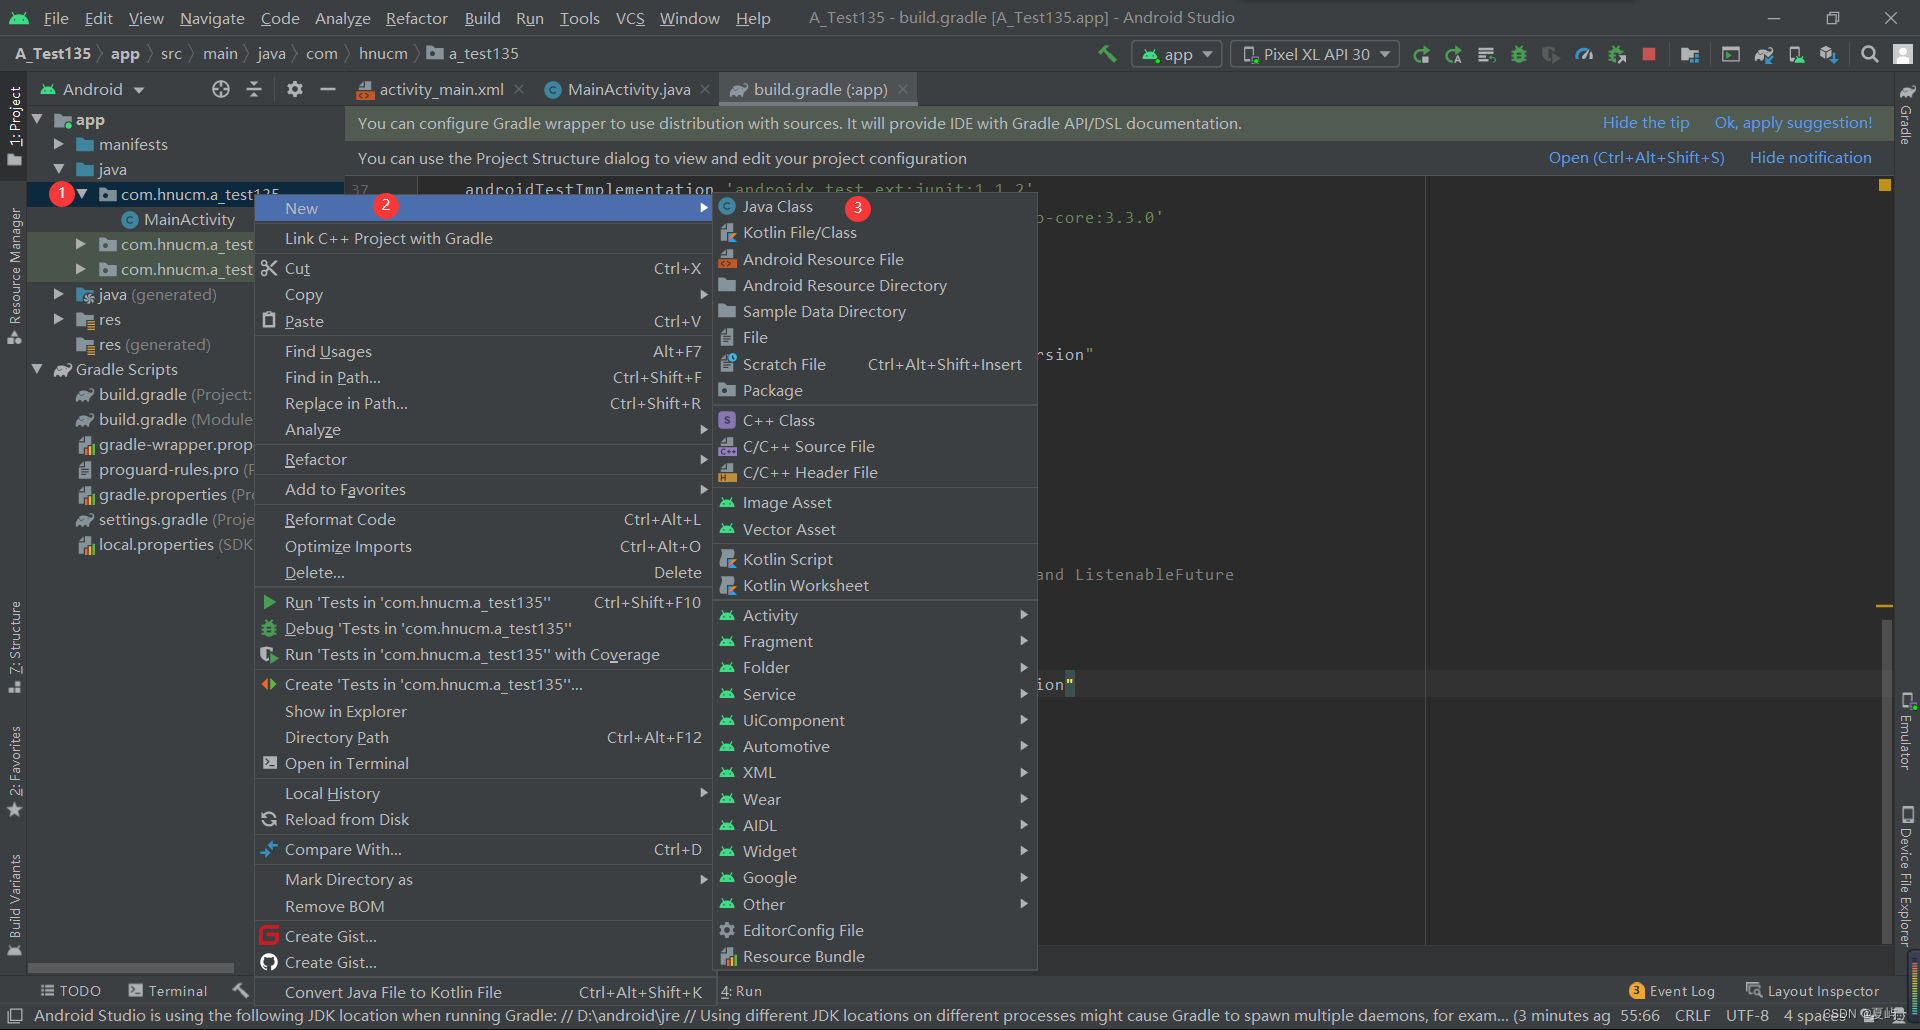Select Java Class from New submenu
1920x1030 pixels.
tap(875, 206)
